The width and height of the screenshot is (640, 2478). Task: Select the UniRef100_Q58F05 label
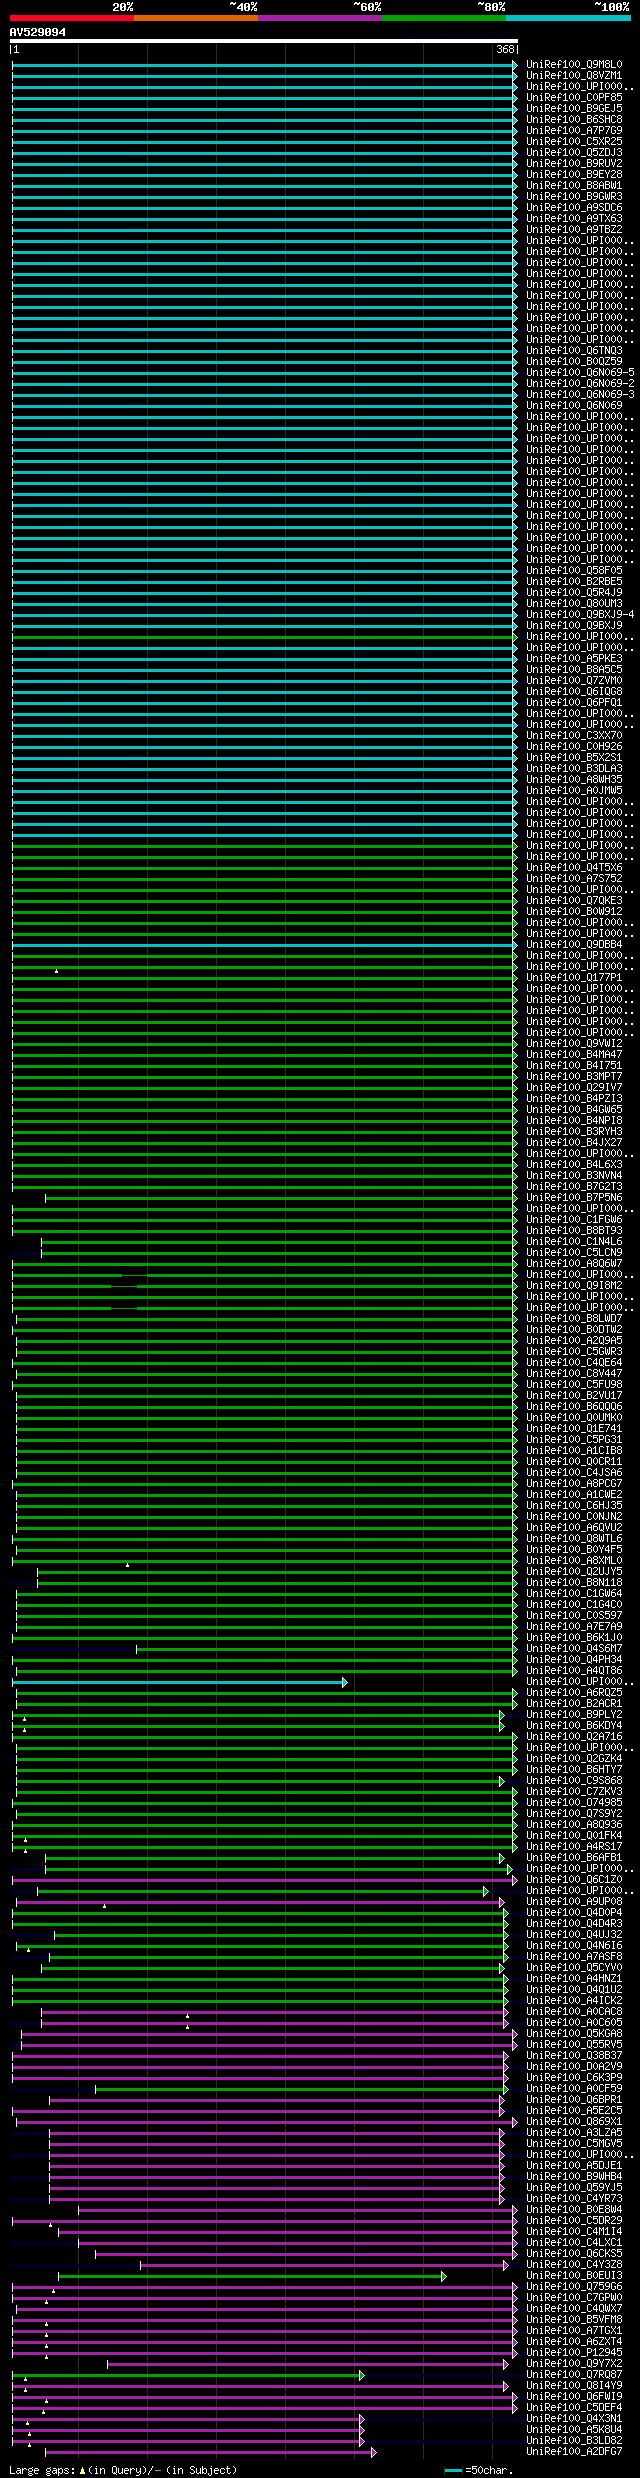pyautogui.click(x=574, y=571)
